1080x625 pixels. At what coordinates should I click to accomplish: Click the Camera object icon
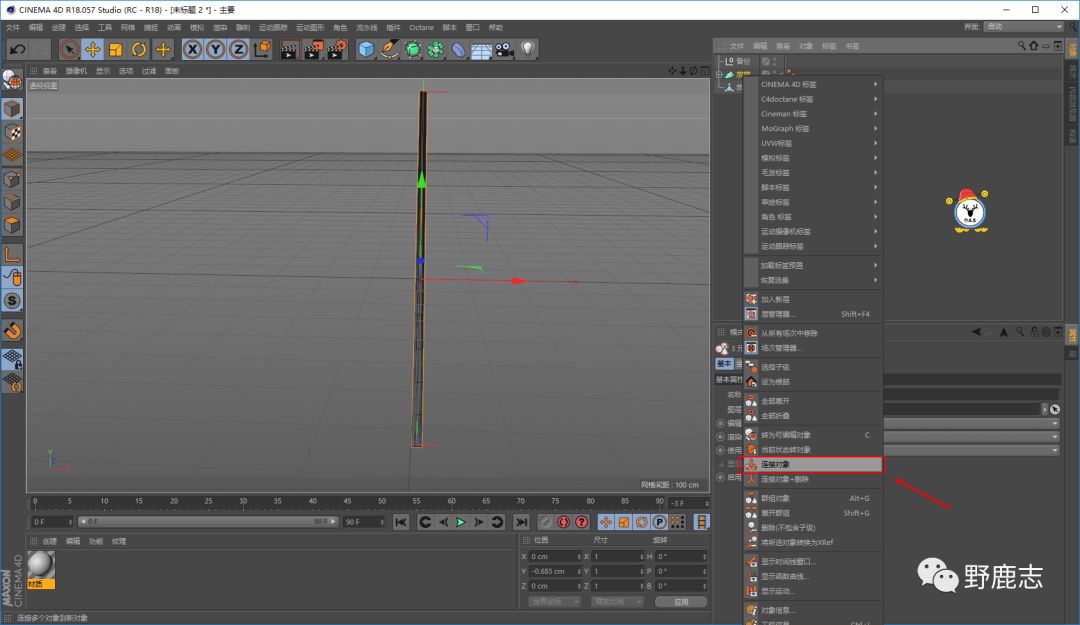[x=504, y=49]
